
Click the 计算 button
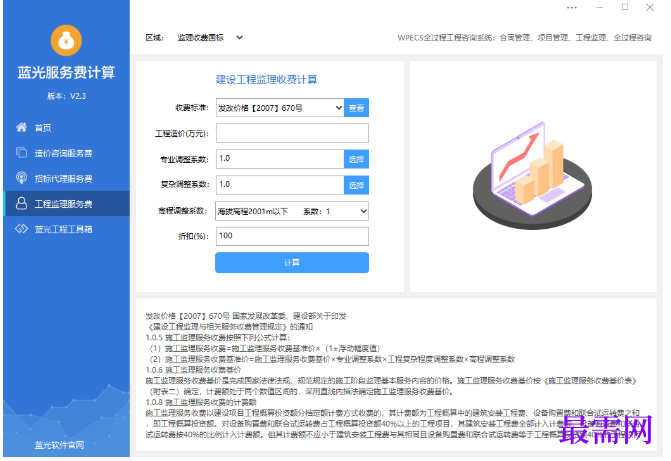point(292,262)
